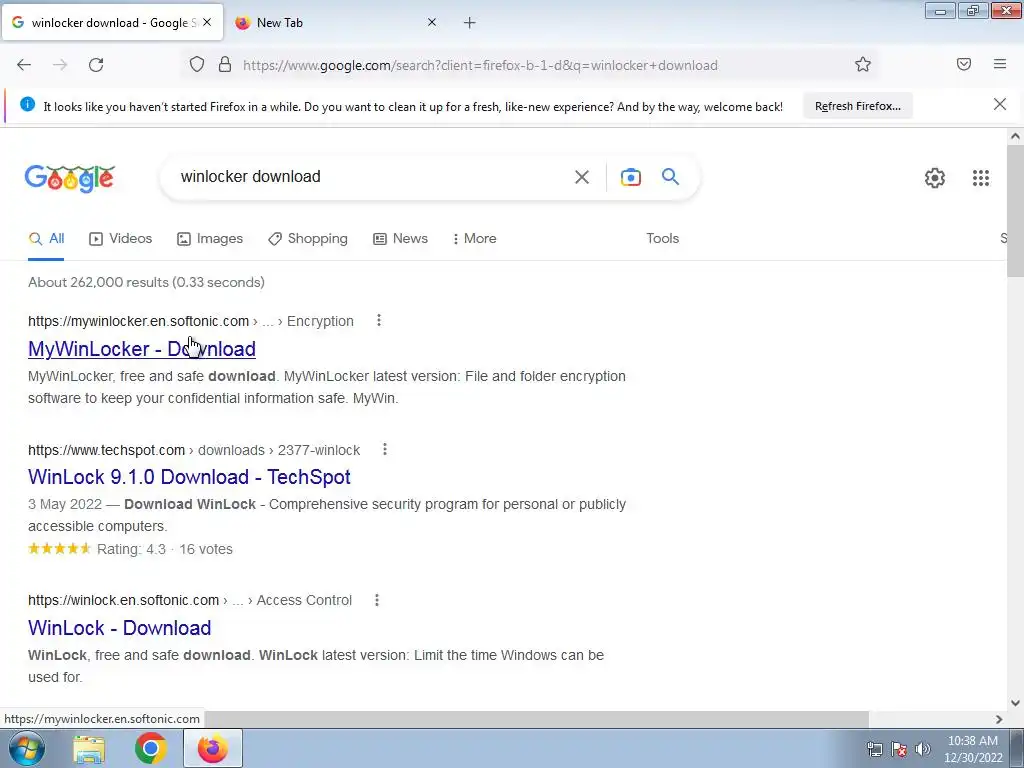Open options for MyWinLocker softonic result
Viewport: 1024px width, 768px height.
coord(379,320)
